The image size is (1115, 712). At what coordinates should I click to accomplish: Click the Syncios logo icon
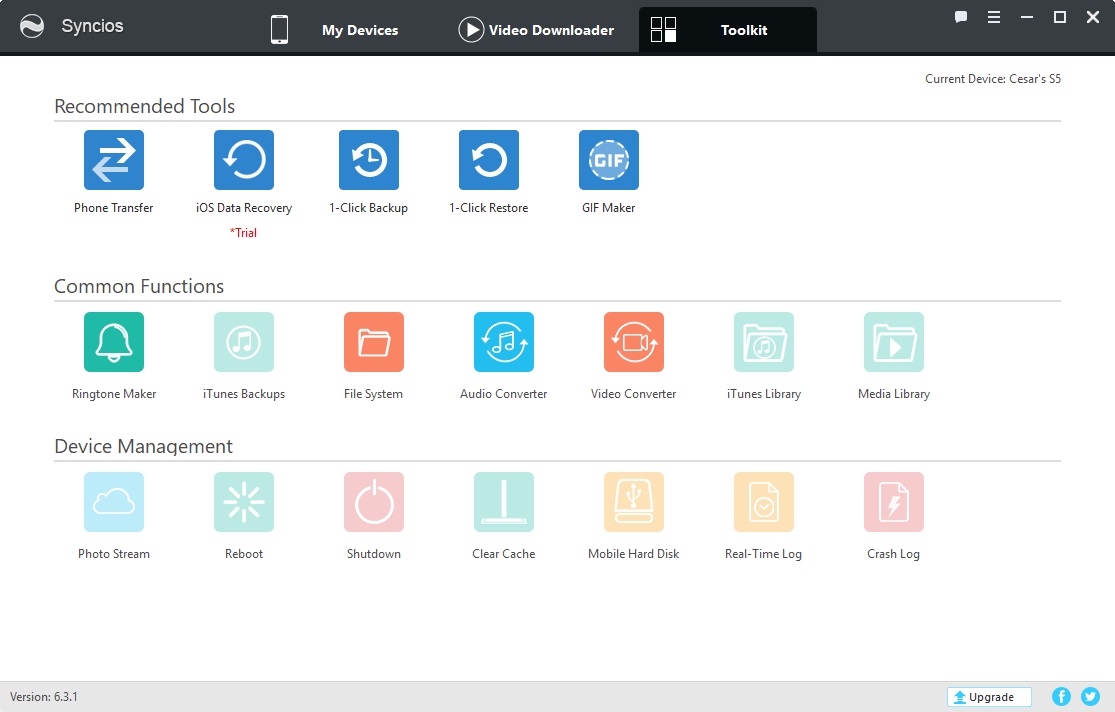32,26
